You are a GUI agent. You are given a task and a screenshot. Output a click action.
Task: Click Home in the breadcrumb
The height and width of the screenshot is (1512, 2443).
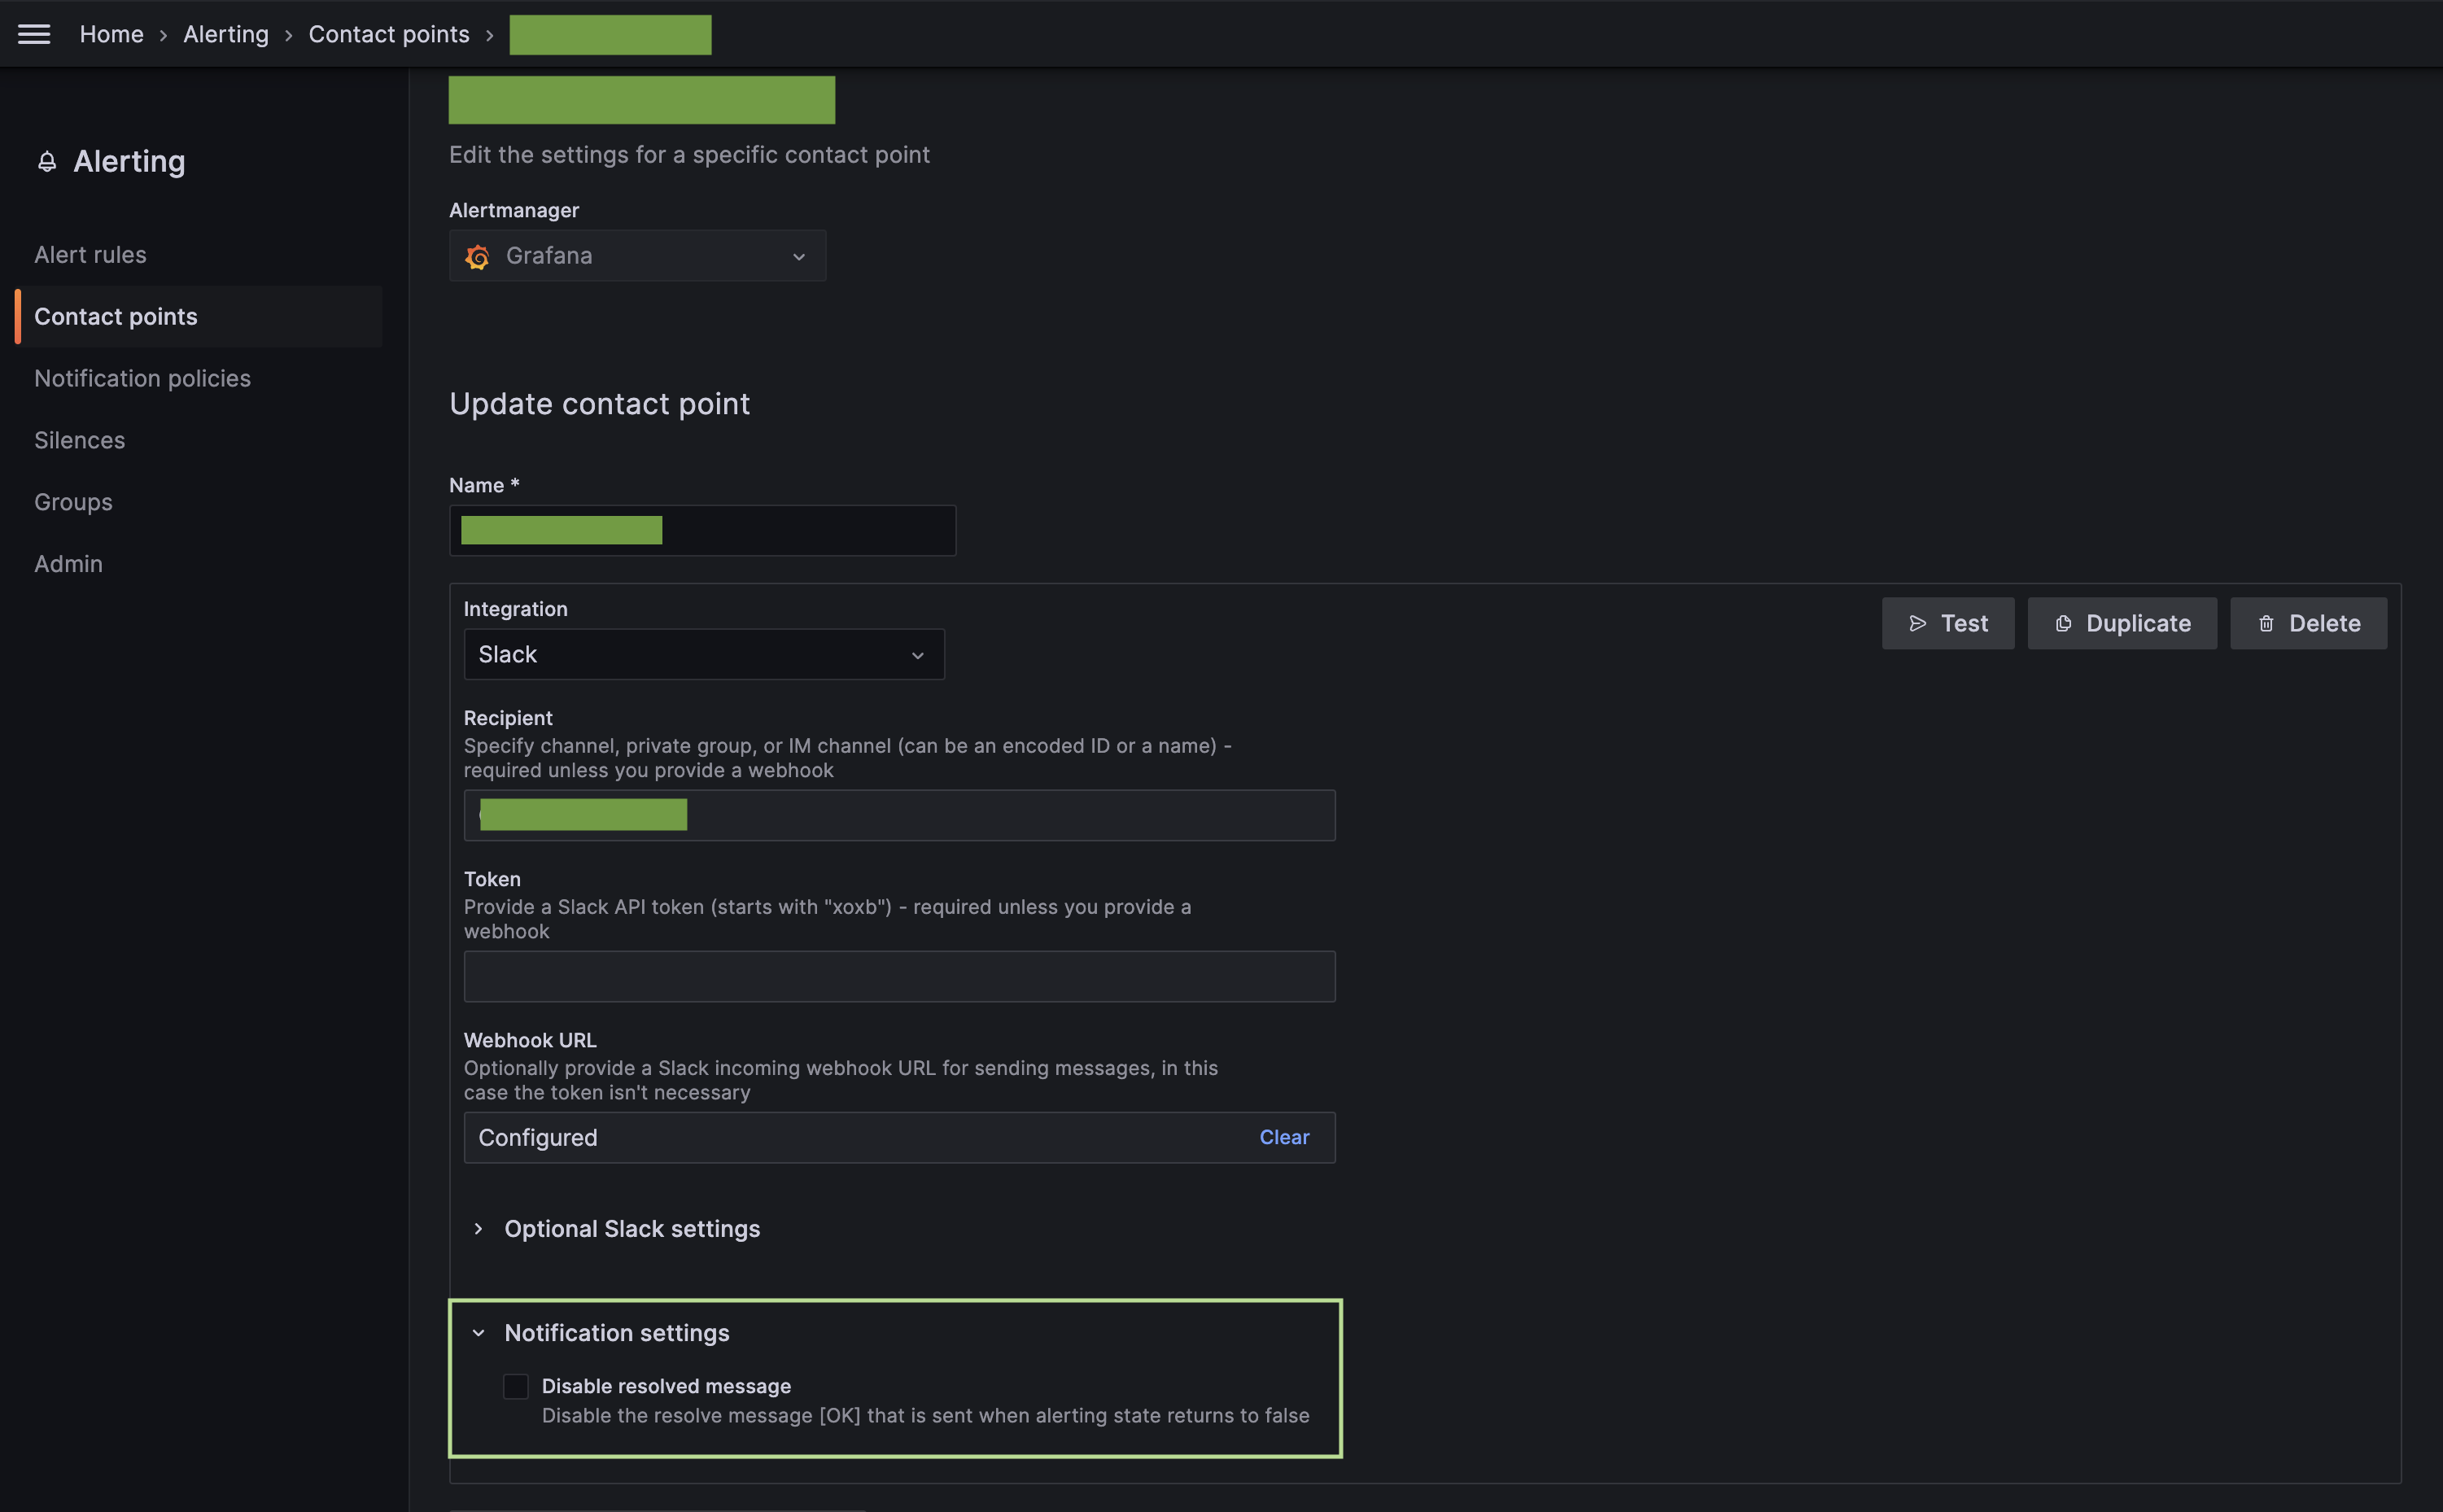click(111, 35)
